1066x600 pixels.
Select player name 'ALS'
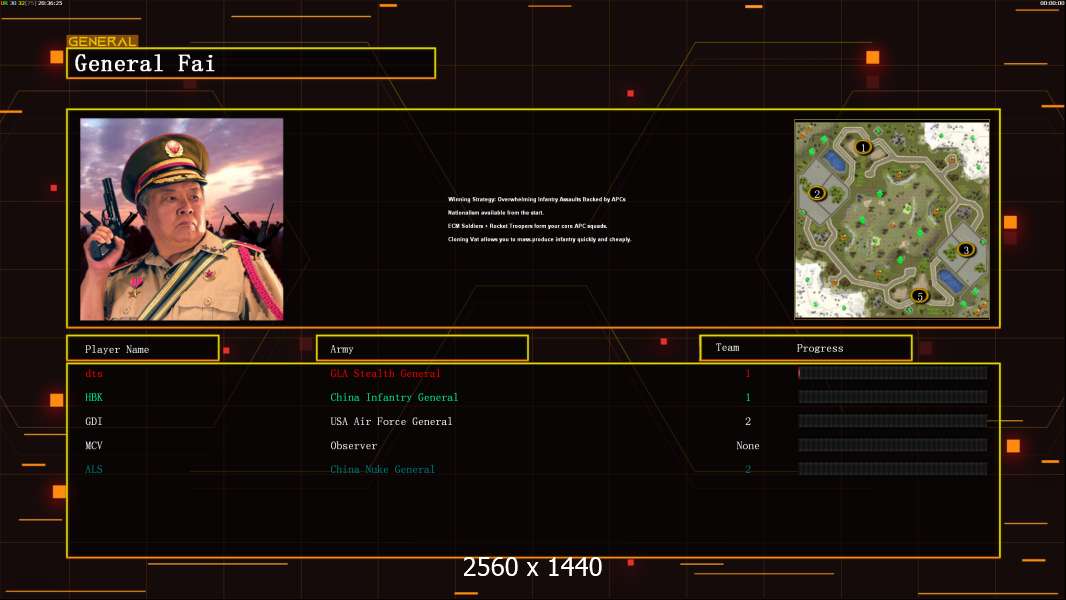[x=94, y=469]
